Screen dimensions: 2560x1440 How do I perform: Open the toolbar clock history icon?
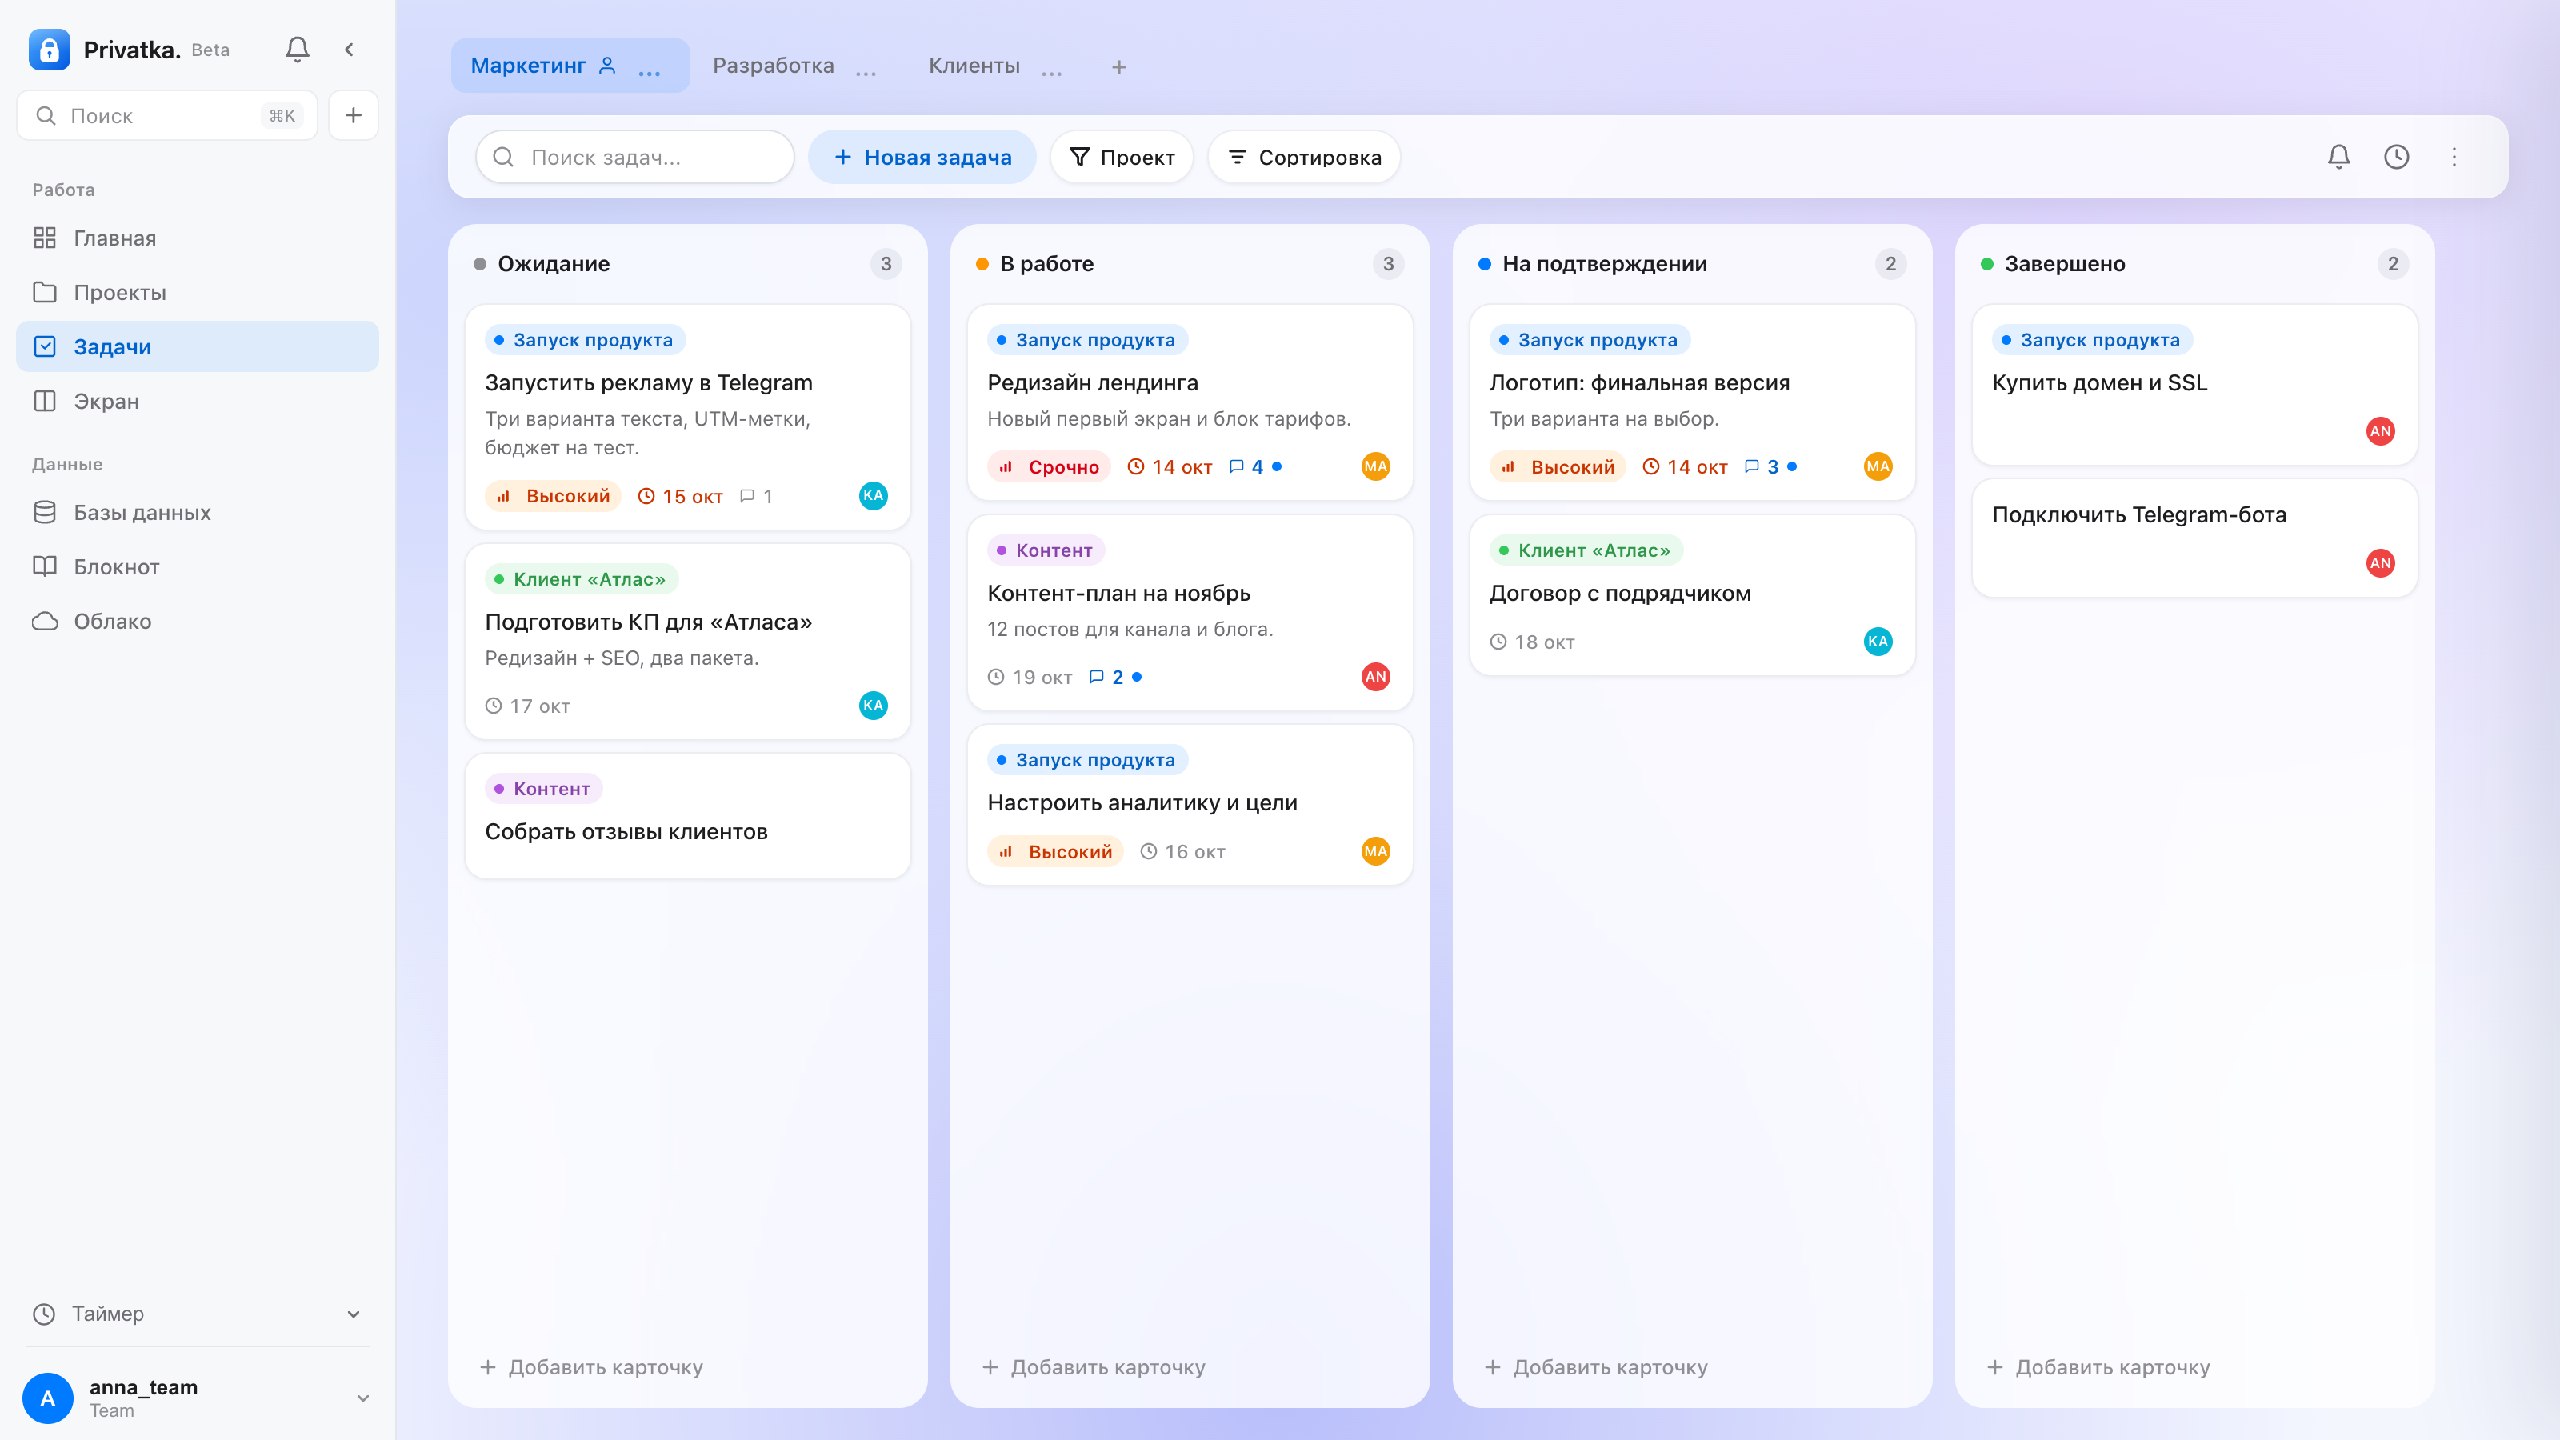[x=2396, y=157]
